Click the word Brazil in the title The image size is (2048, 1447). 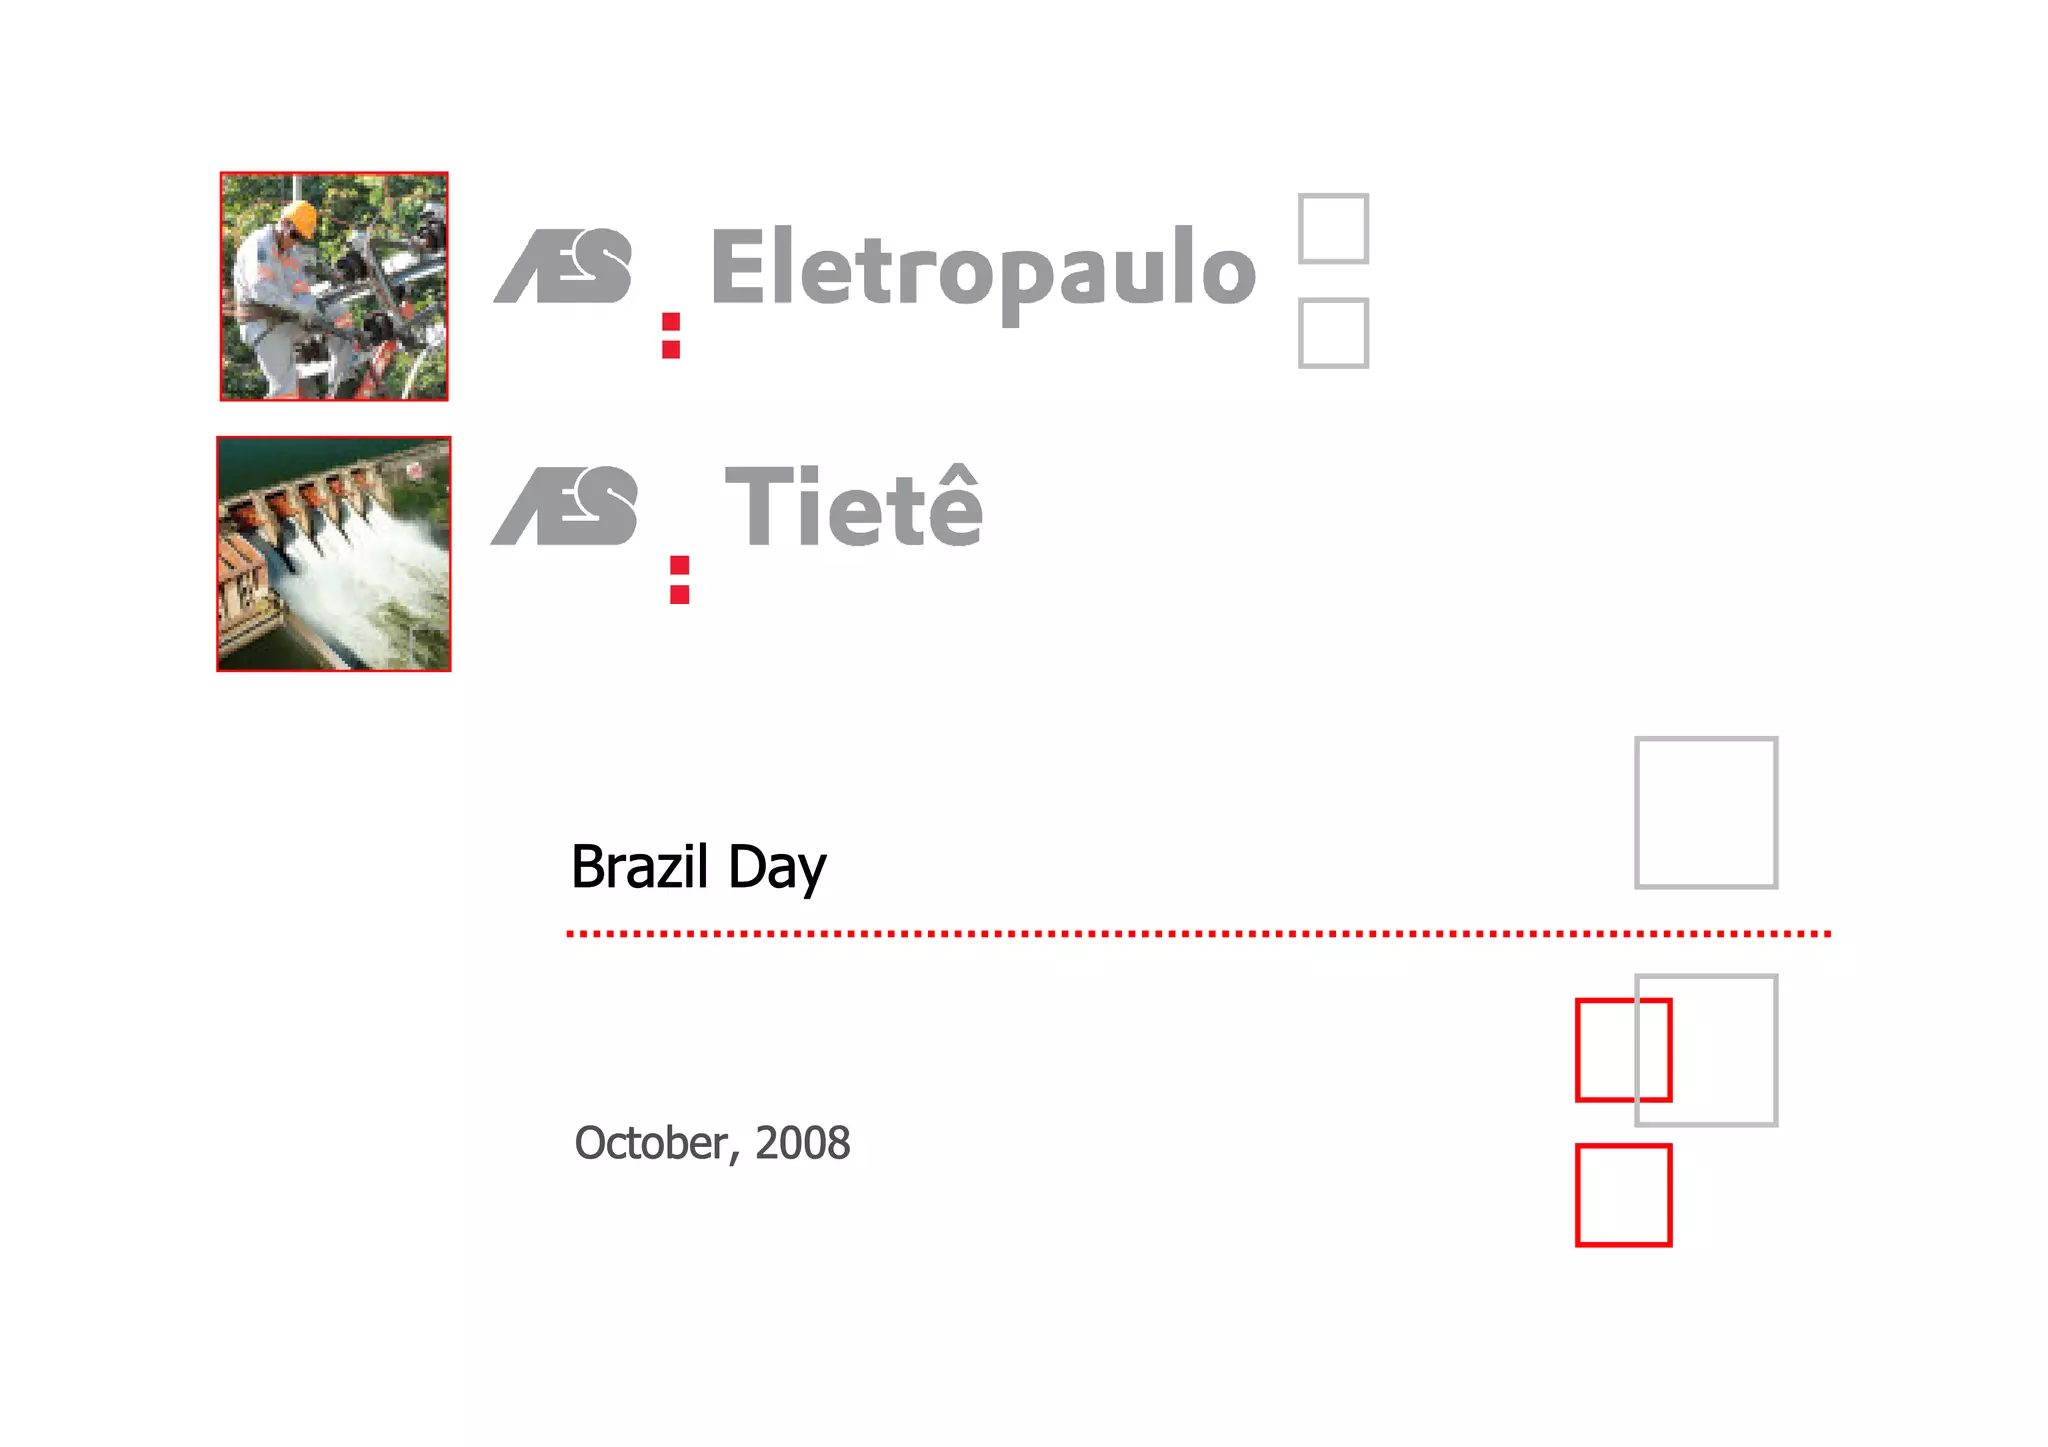(640, 866)
